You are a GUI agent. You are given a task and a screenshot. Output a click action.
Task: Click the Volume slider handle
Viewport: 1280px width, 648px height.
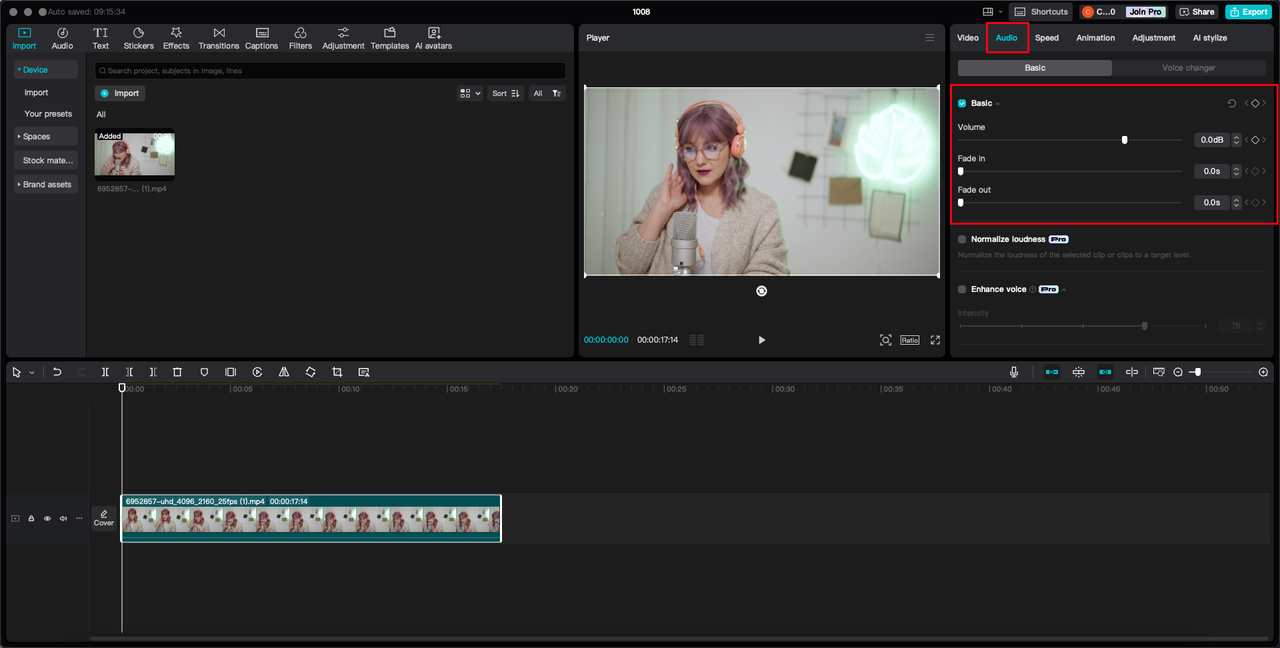[1124, 140]
